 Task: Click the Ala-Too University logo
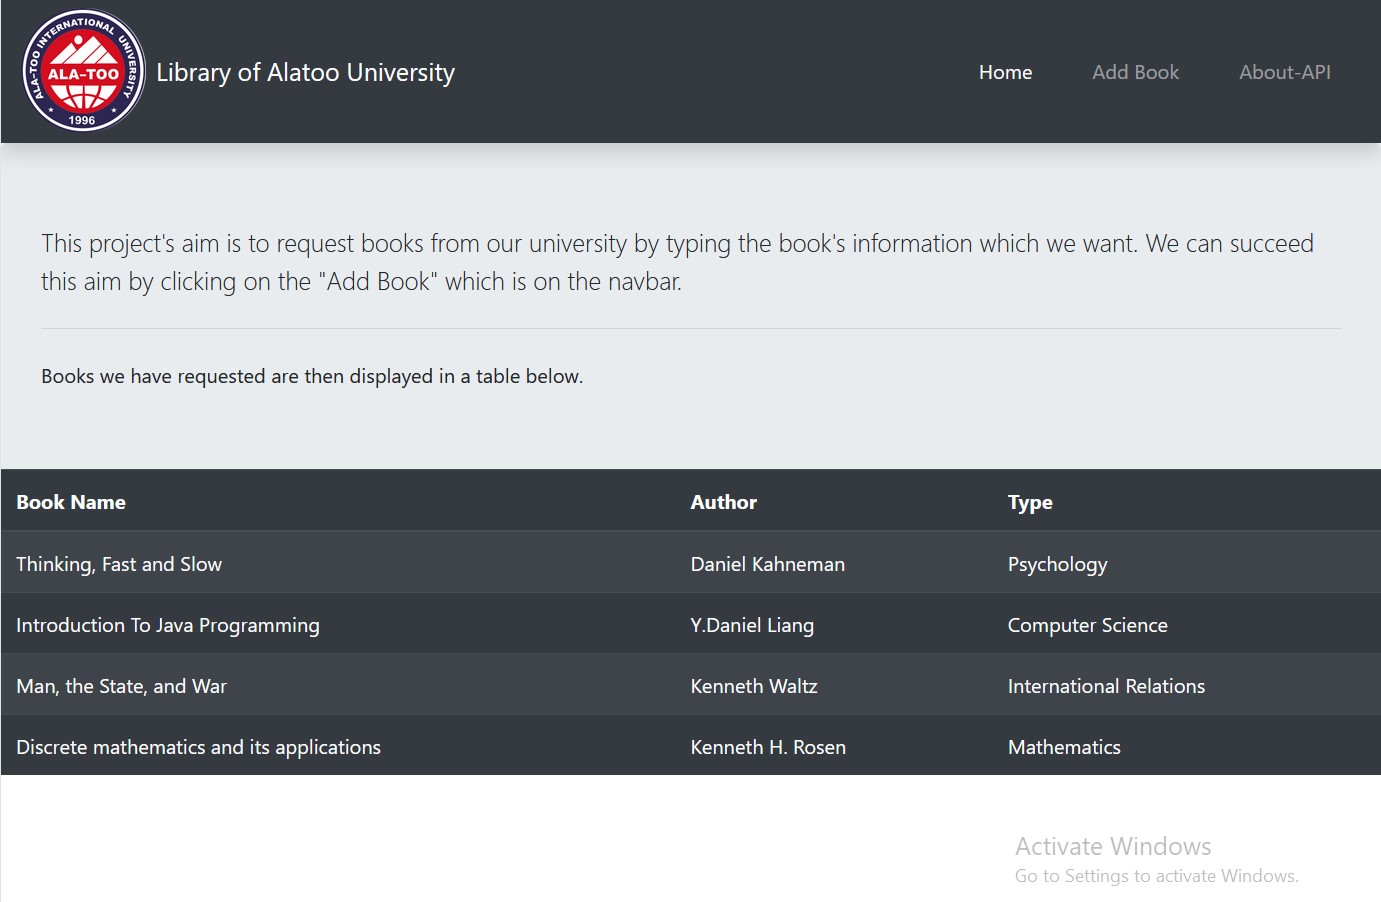(x=84, y=71)
